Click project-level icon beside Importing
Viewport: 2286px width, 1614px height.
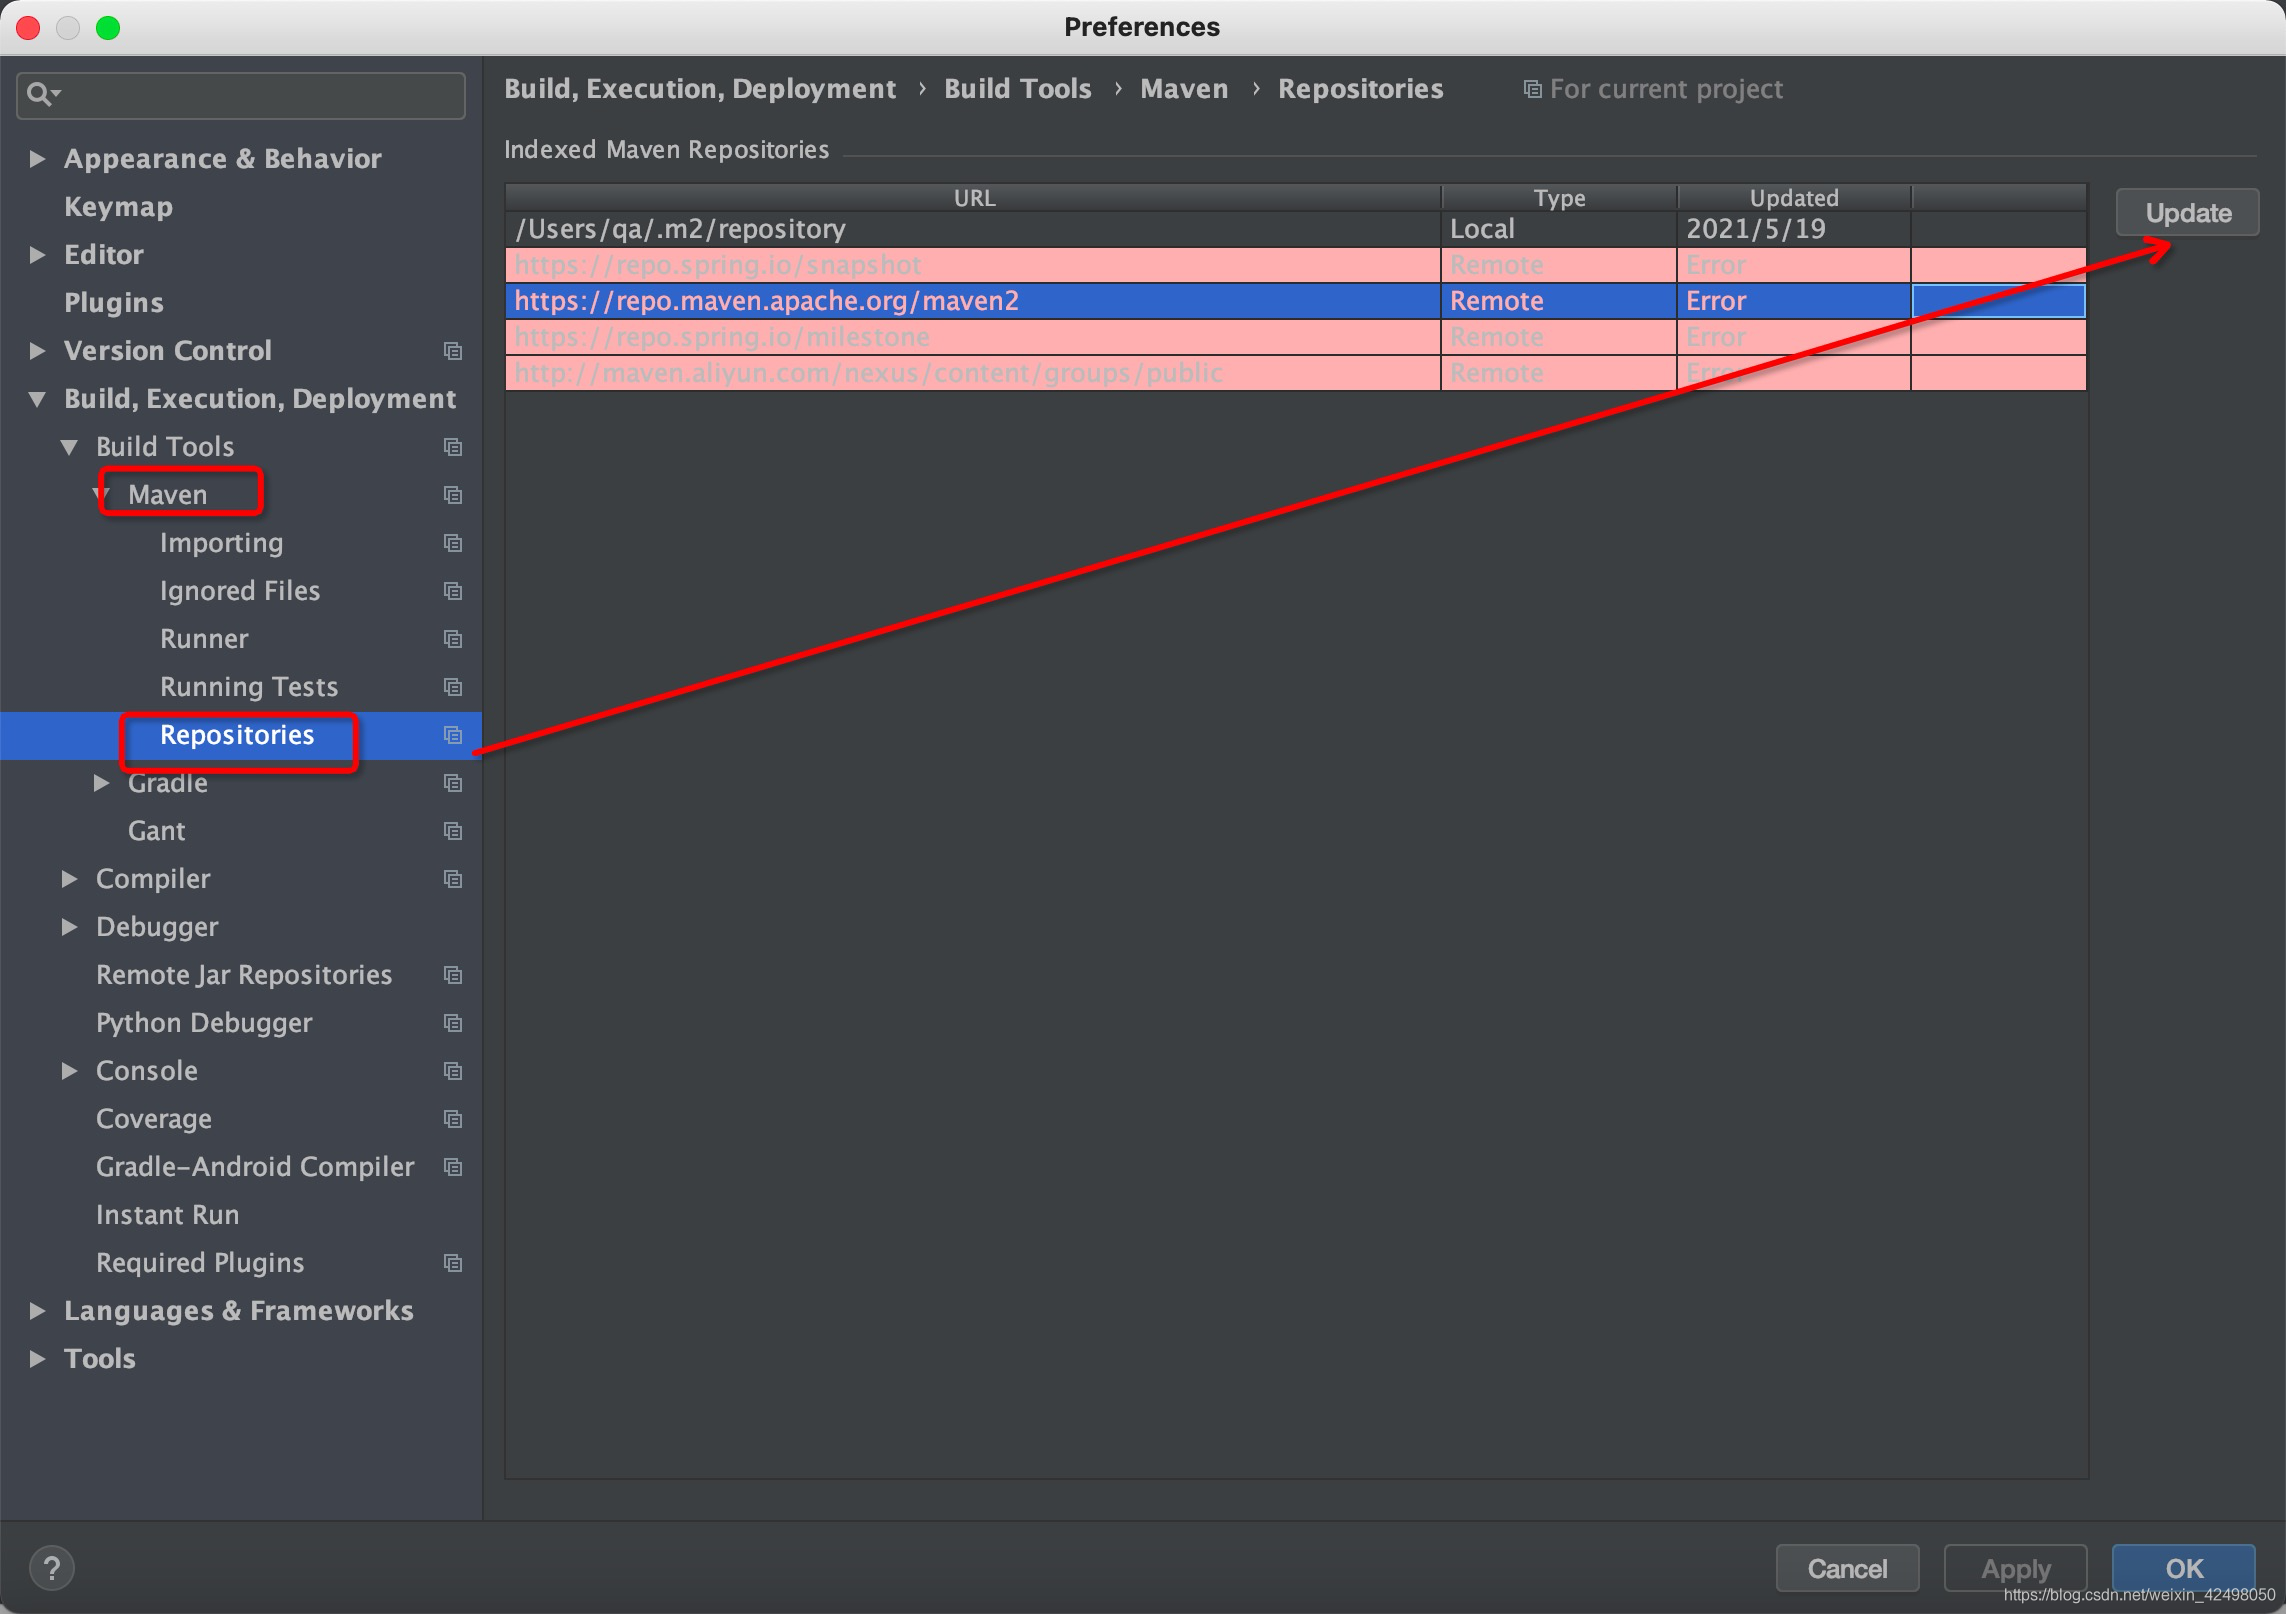453,543
